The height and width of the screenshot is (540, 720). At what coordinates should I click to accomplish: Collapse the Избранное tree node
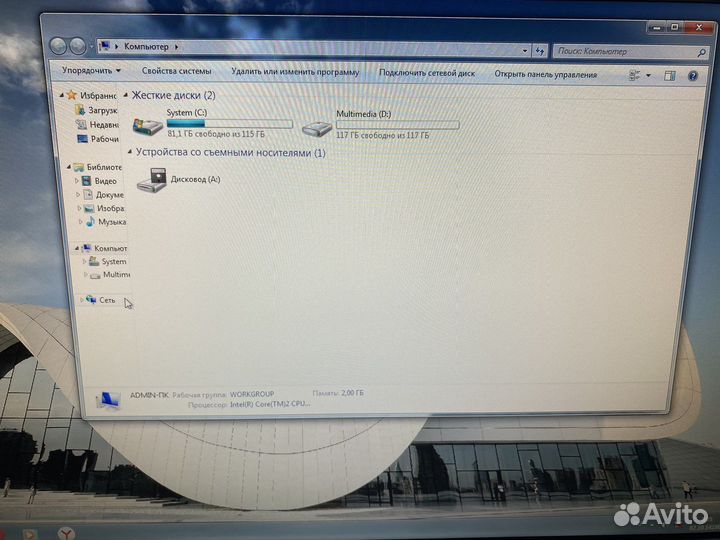pos(62,95)
